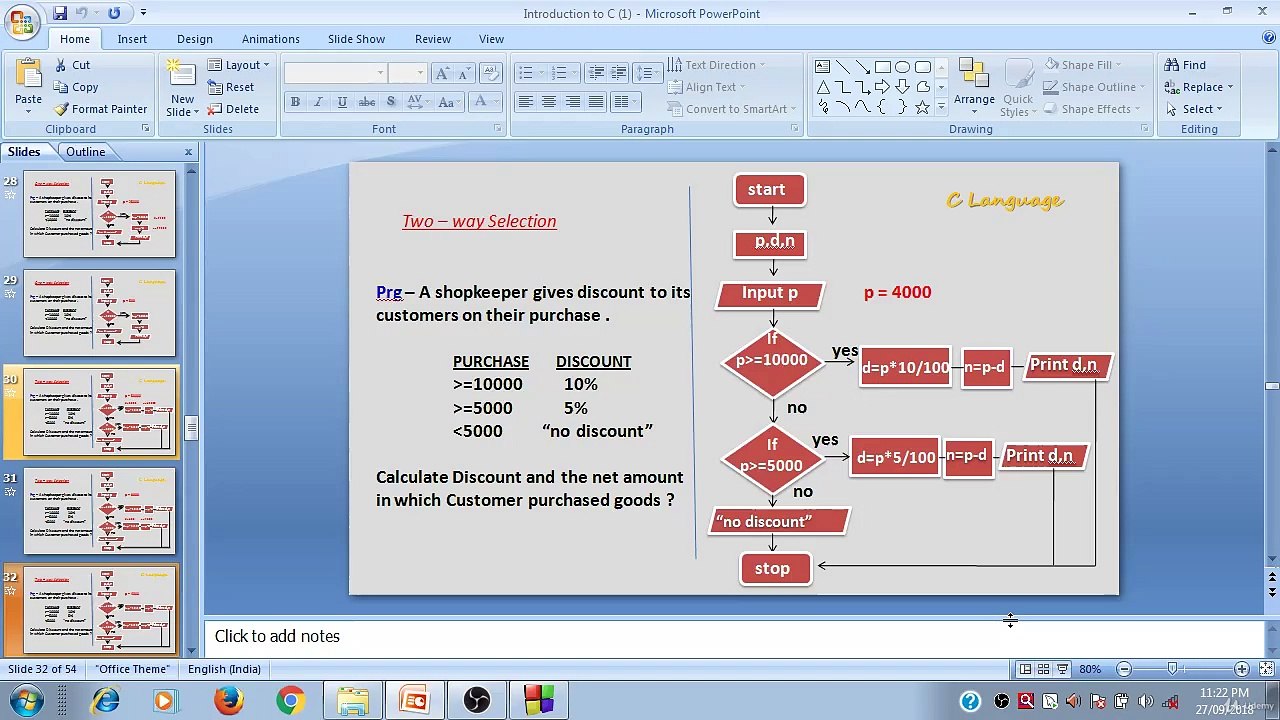Toggle Italic formatting
Screen dimensions: 1280x720
tap(318, 102)
